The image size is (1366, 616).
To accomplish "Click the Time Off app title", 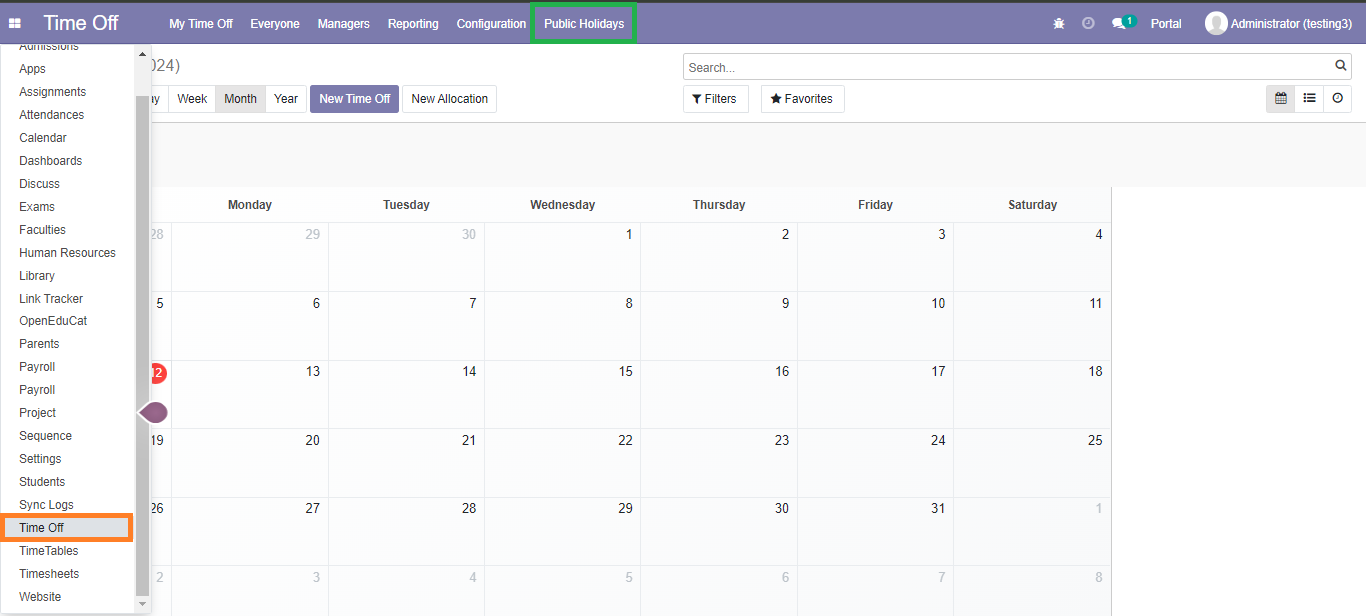I will coord(81,23).
